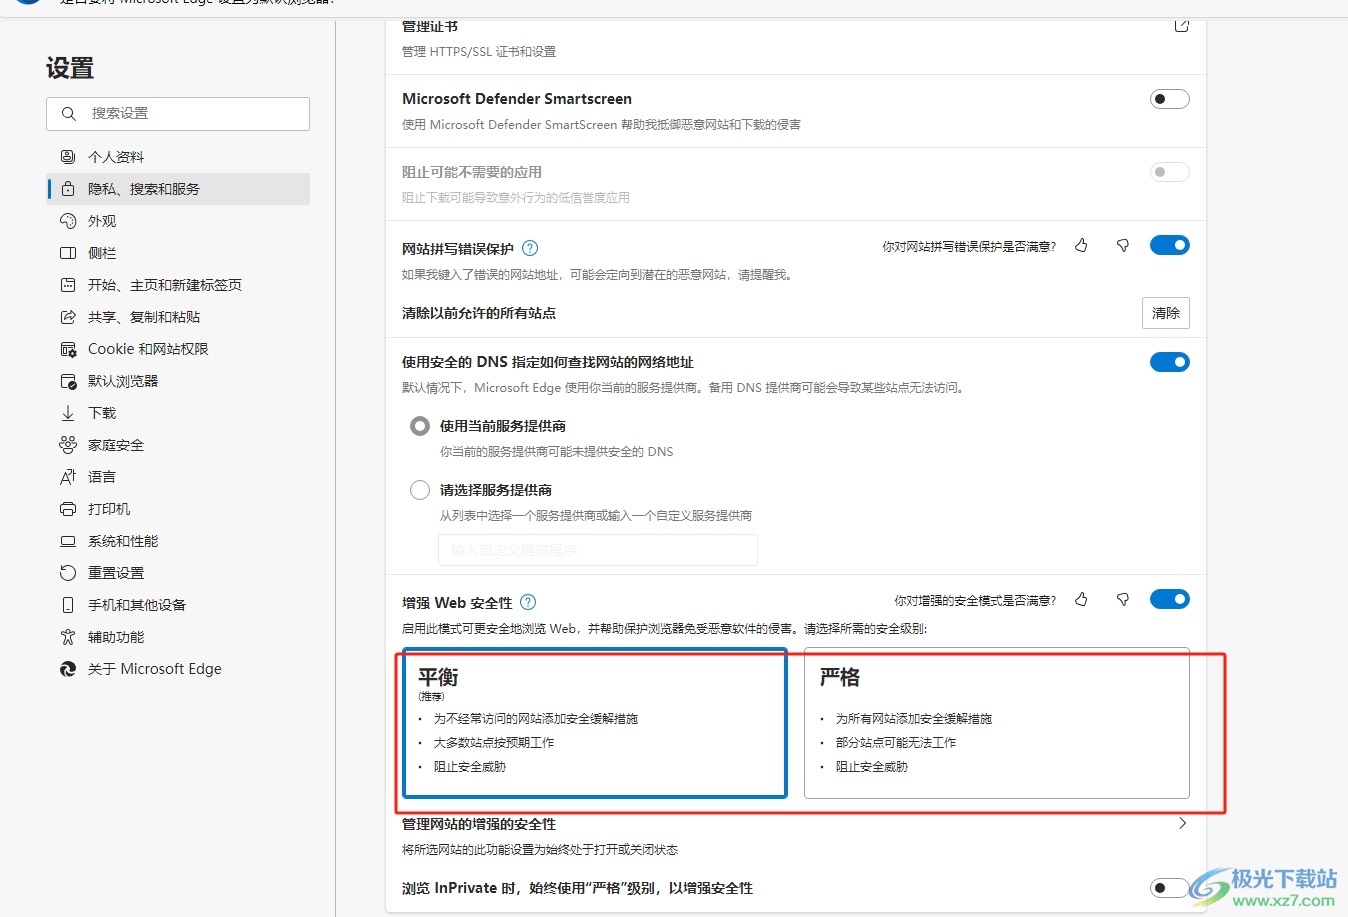Toggle InPrivate 严格 level switch

tap(1170, 888)
